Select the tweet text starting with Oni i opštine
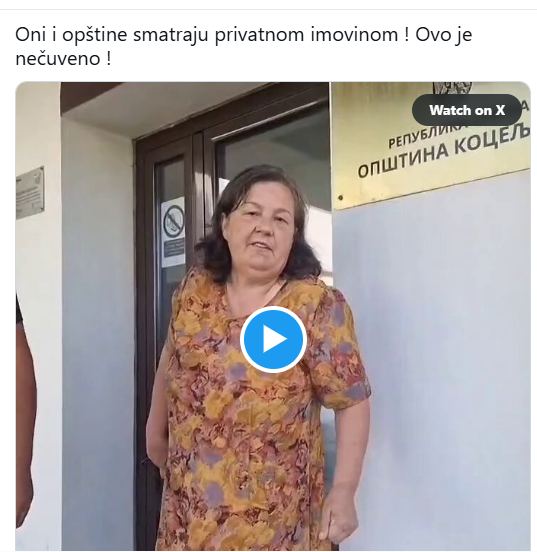The width and height of the screenshot is (537, 552). [243, 46]
